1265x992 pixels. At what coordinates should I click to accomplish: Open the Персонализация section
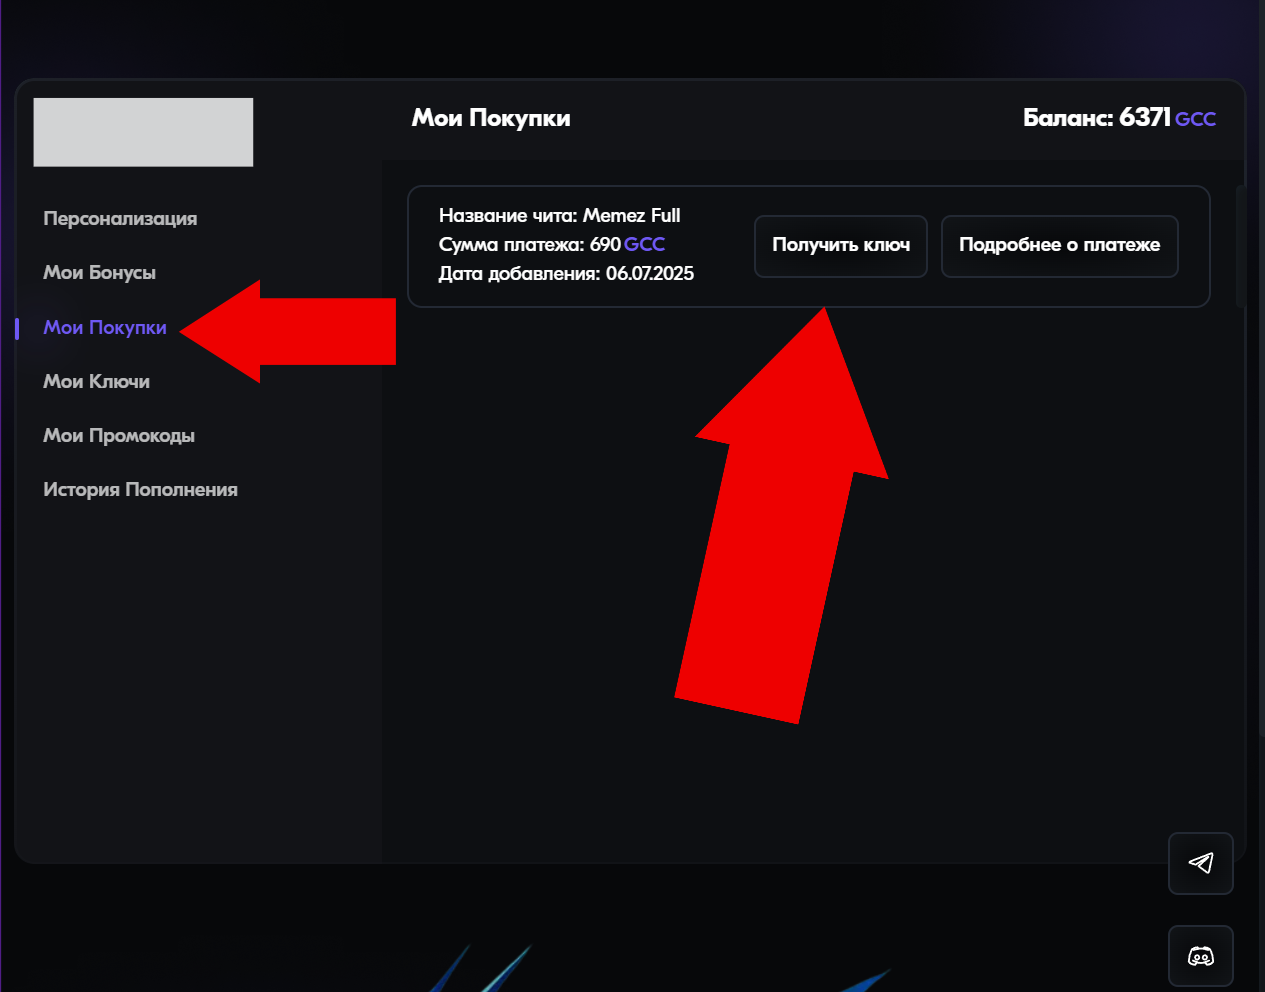pos(120,218)
